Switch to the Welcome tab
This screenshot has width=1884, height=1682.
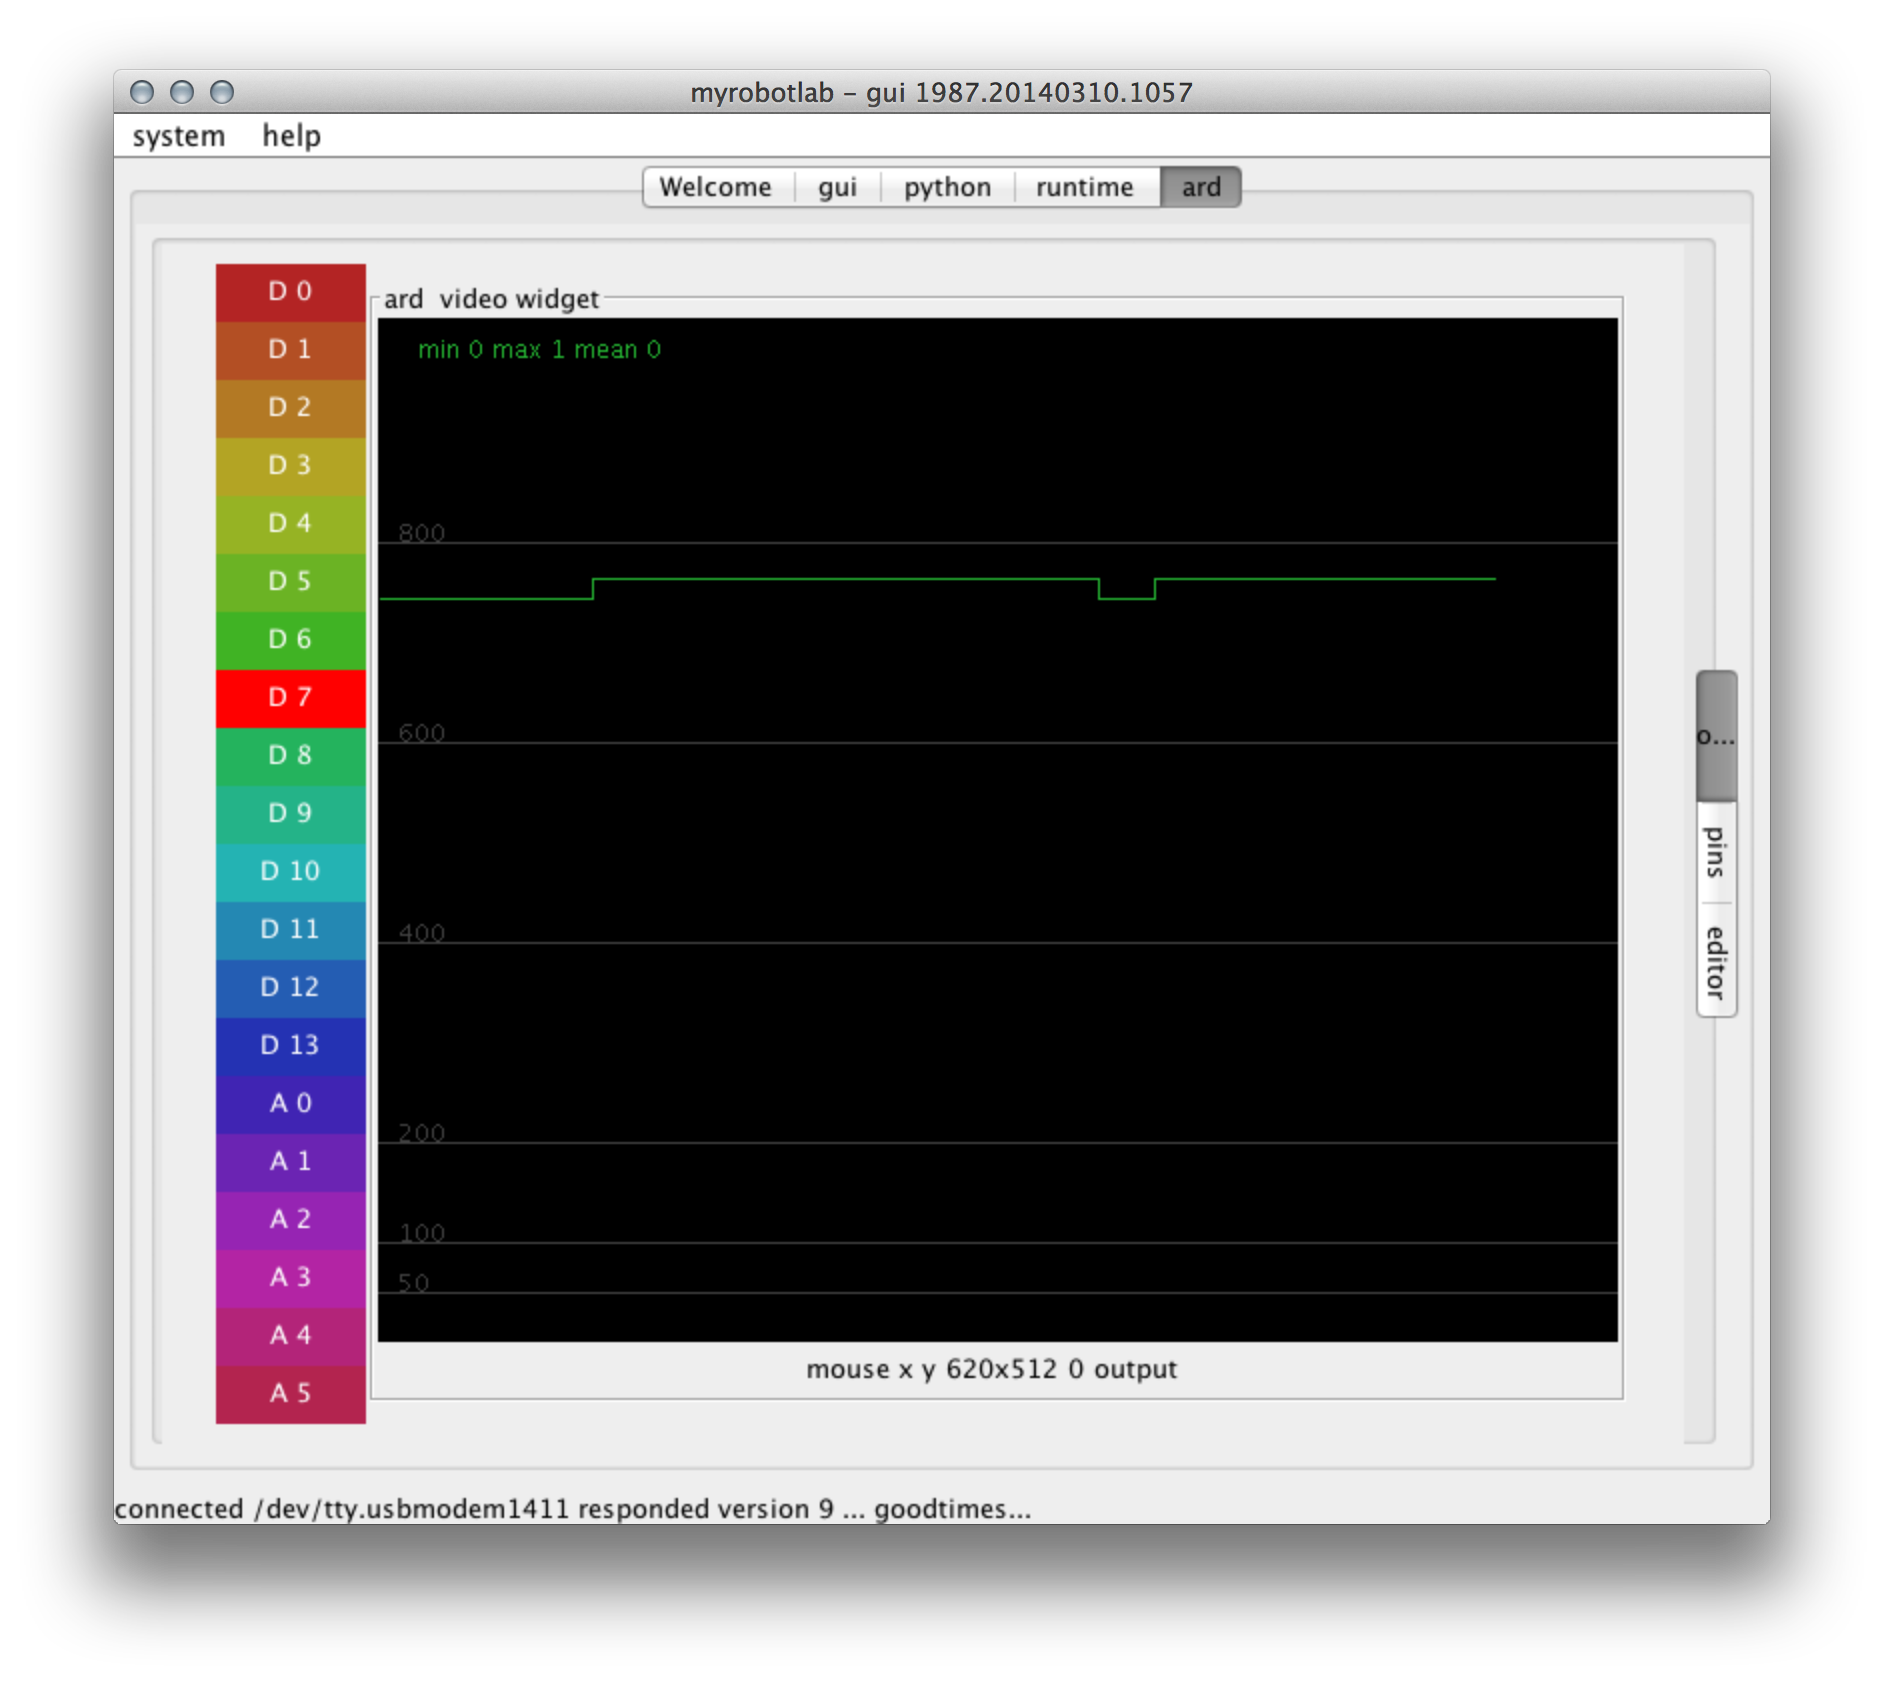(716, 187)
